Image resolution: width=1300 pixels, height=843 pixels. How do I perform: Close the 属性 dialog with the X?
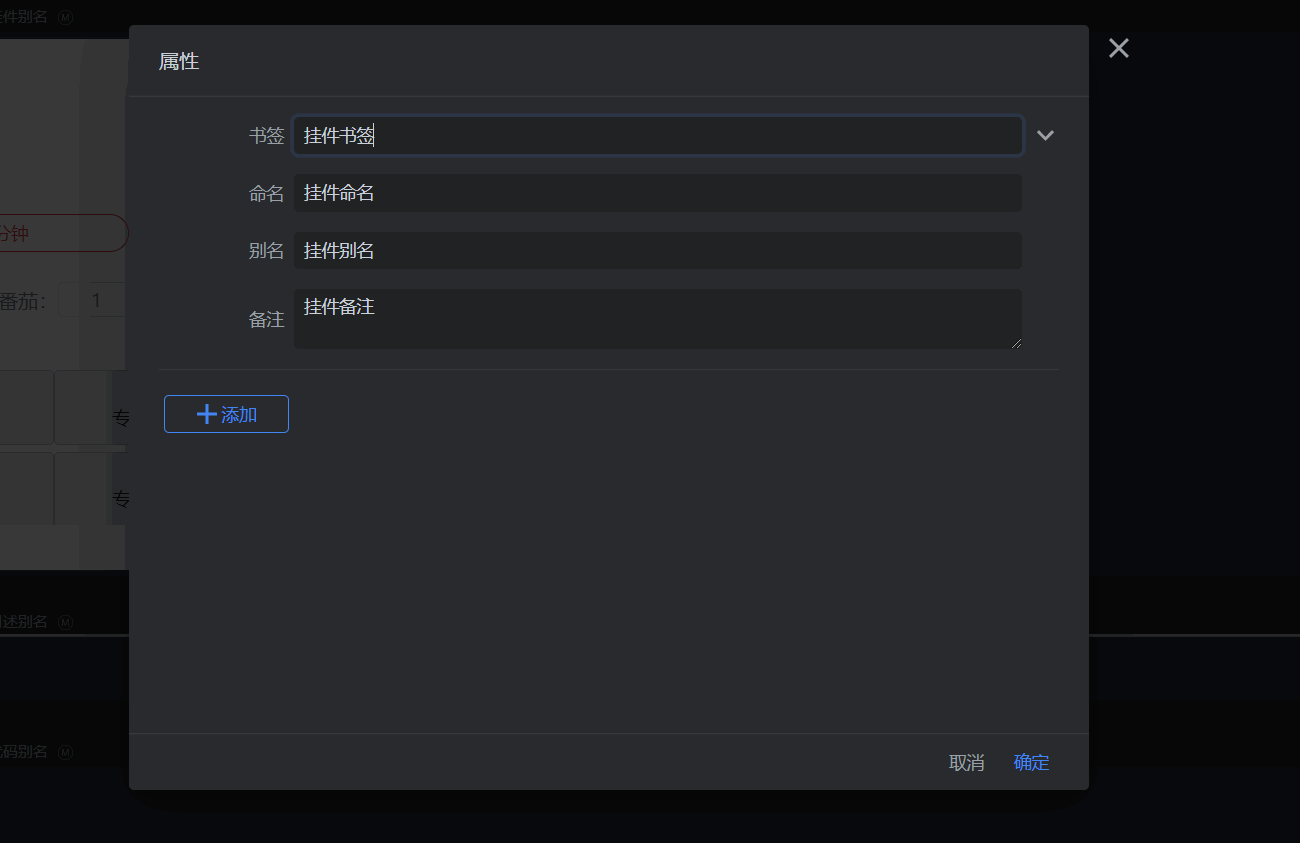click(1118, 48)
